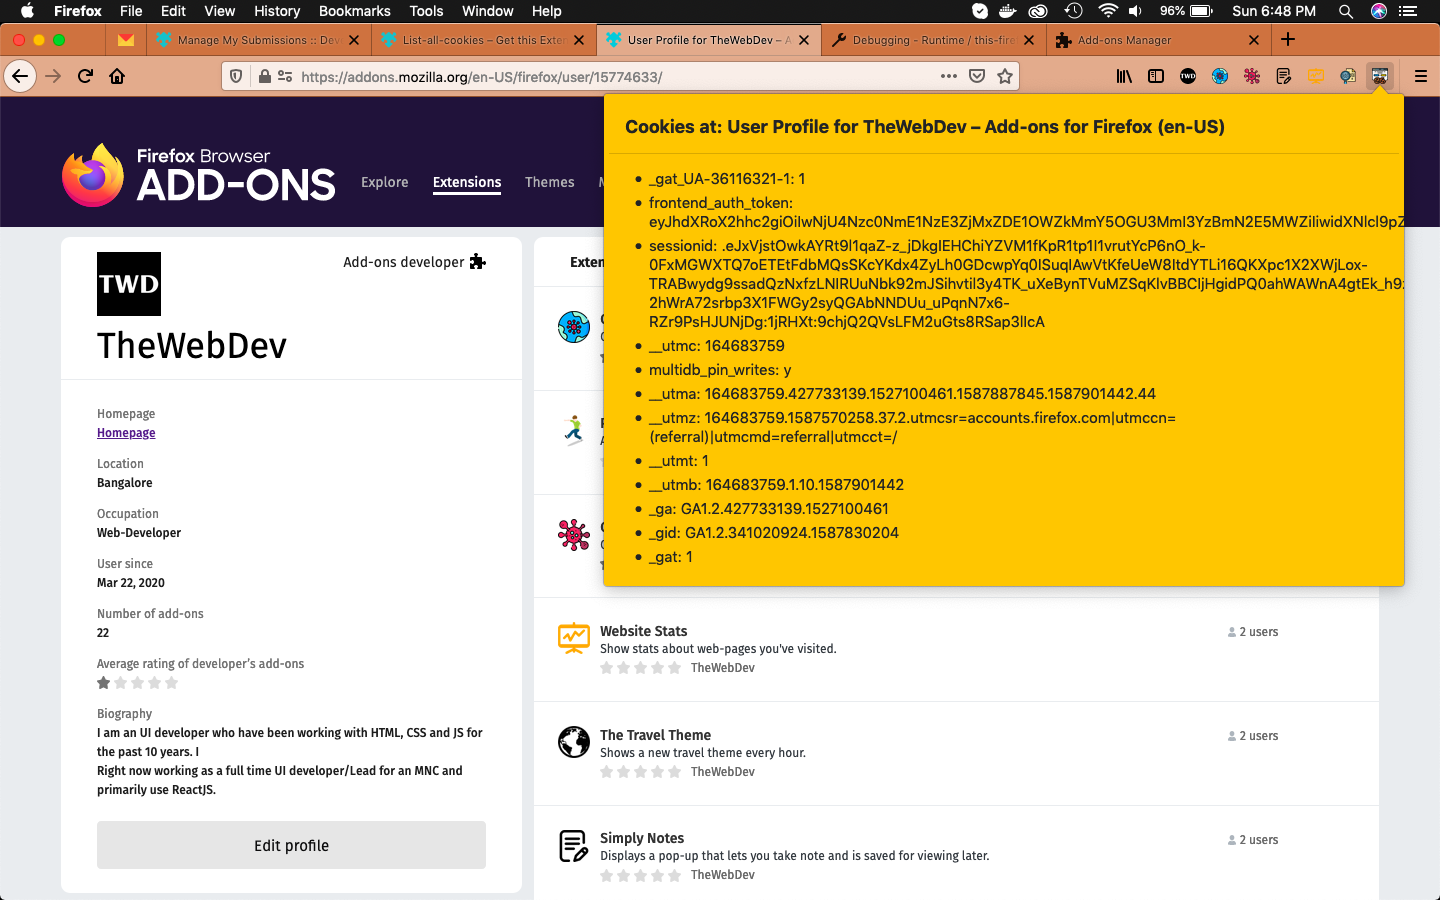Open the Library bookshelf icon
The height and width of the screenshot is (900, 1440).
click(x=1124, y=76)
